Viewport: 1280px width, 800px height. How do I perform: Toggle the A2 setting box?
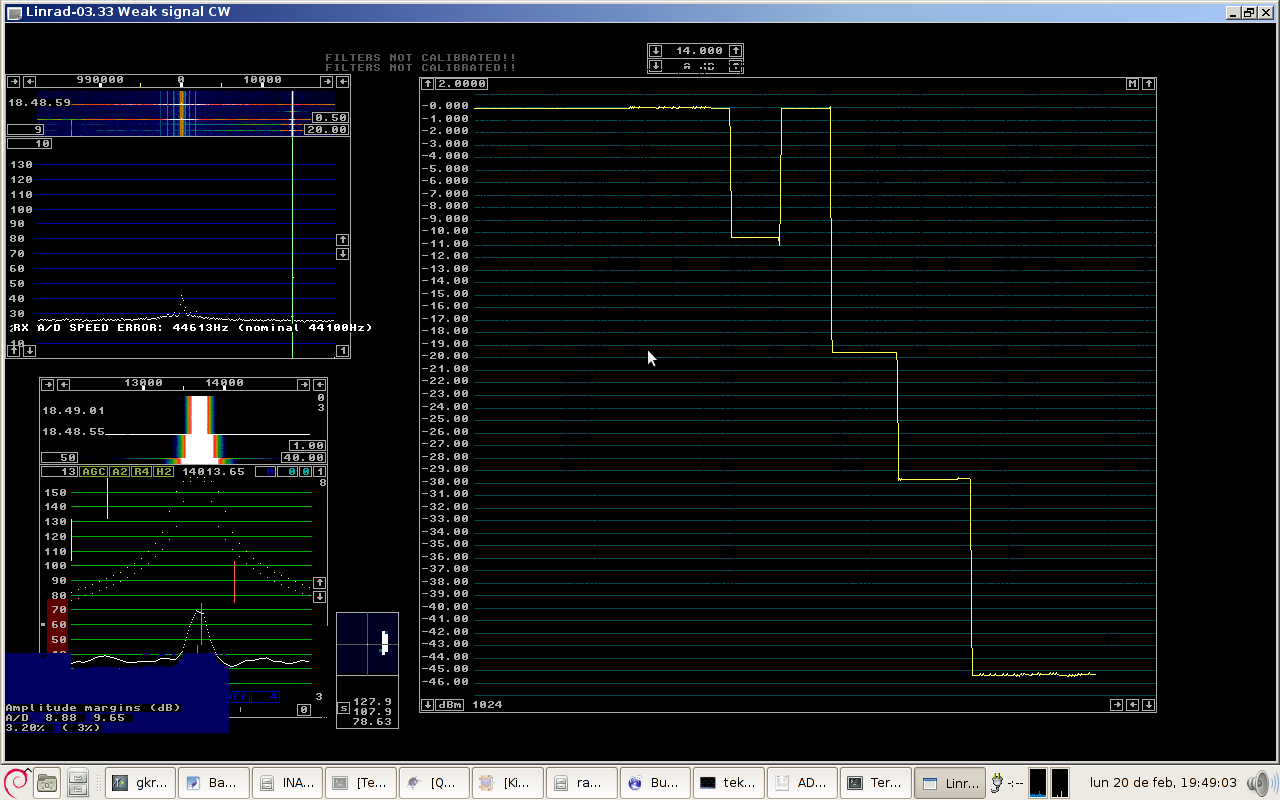[119, 472]
